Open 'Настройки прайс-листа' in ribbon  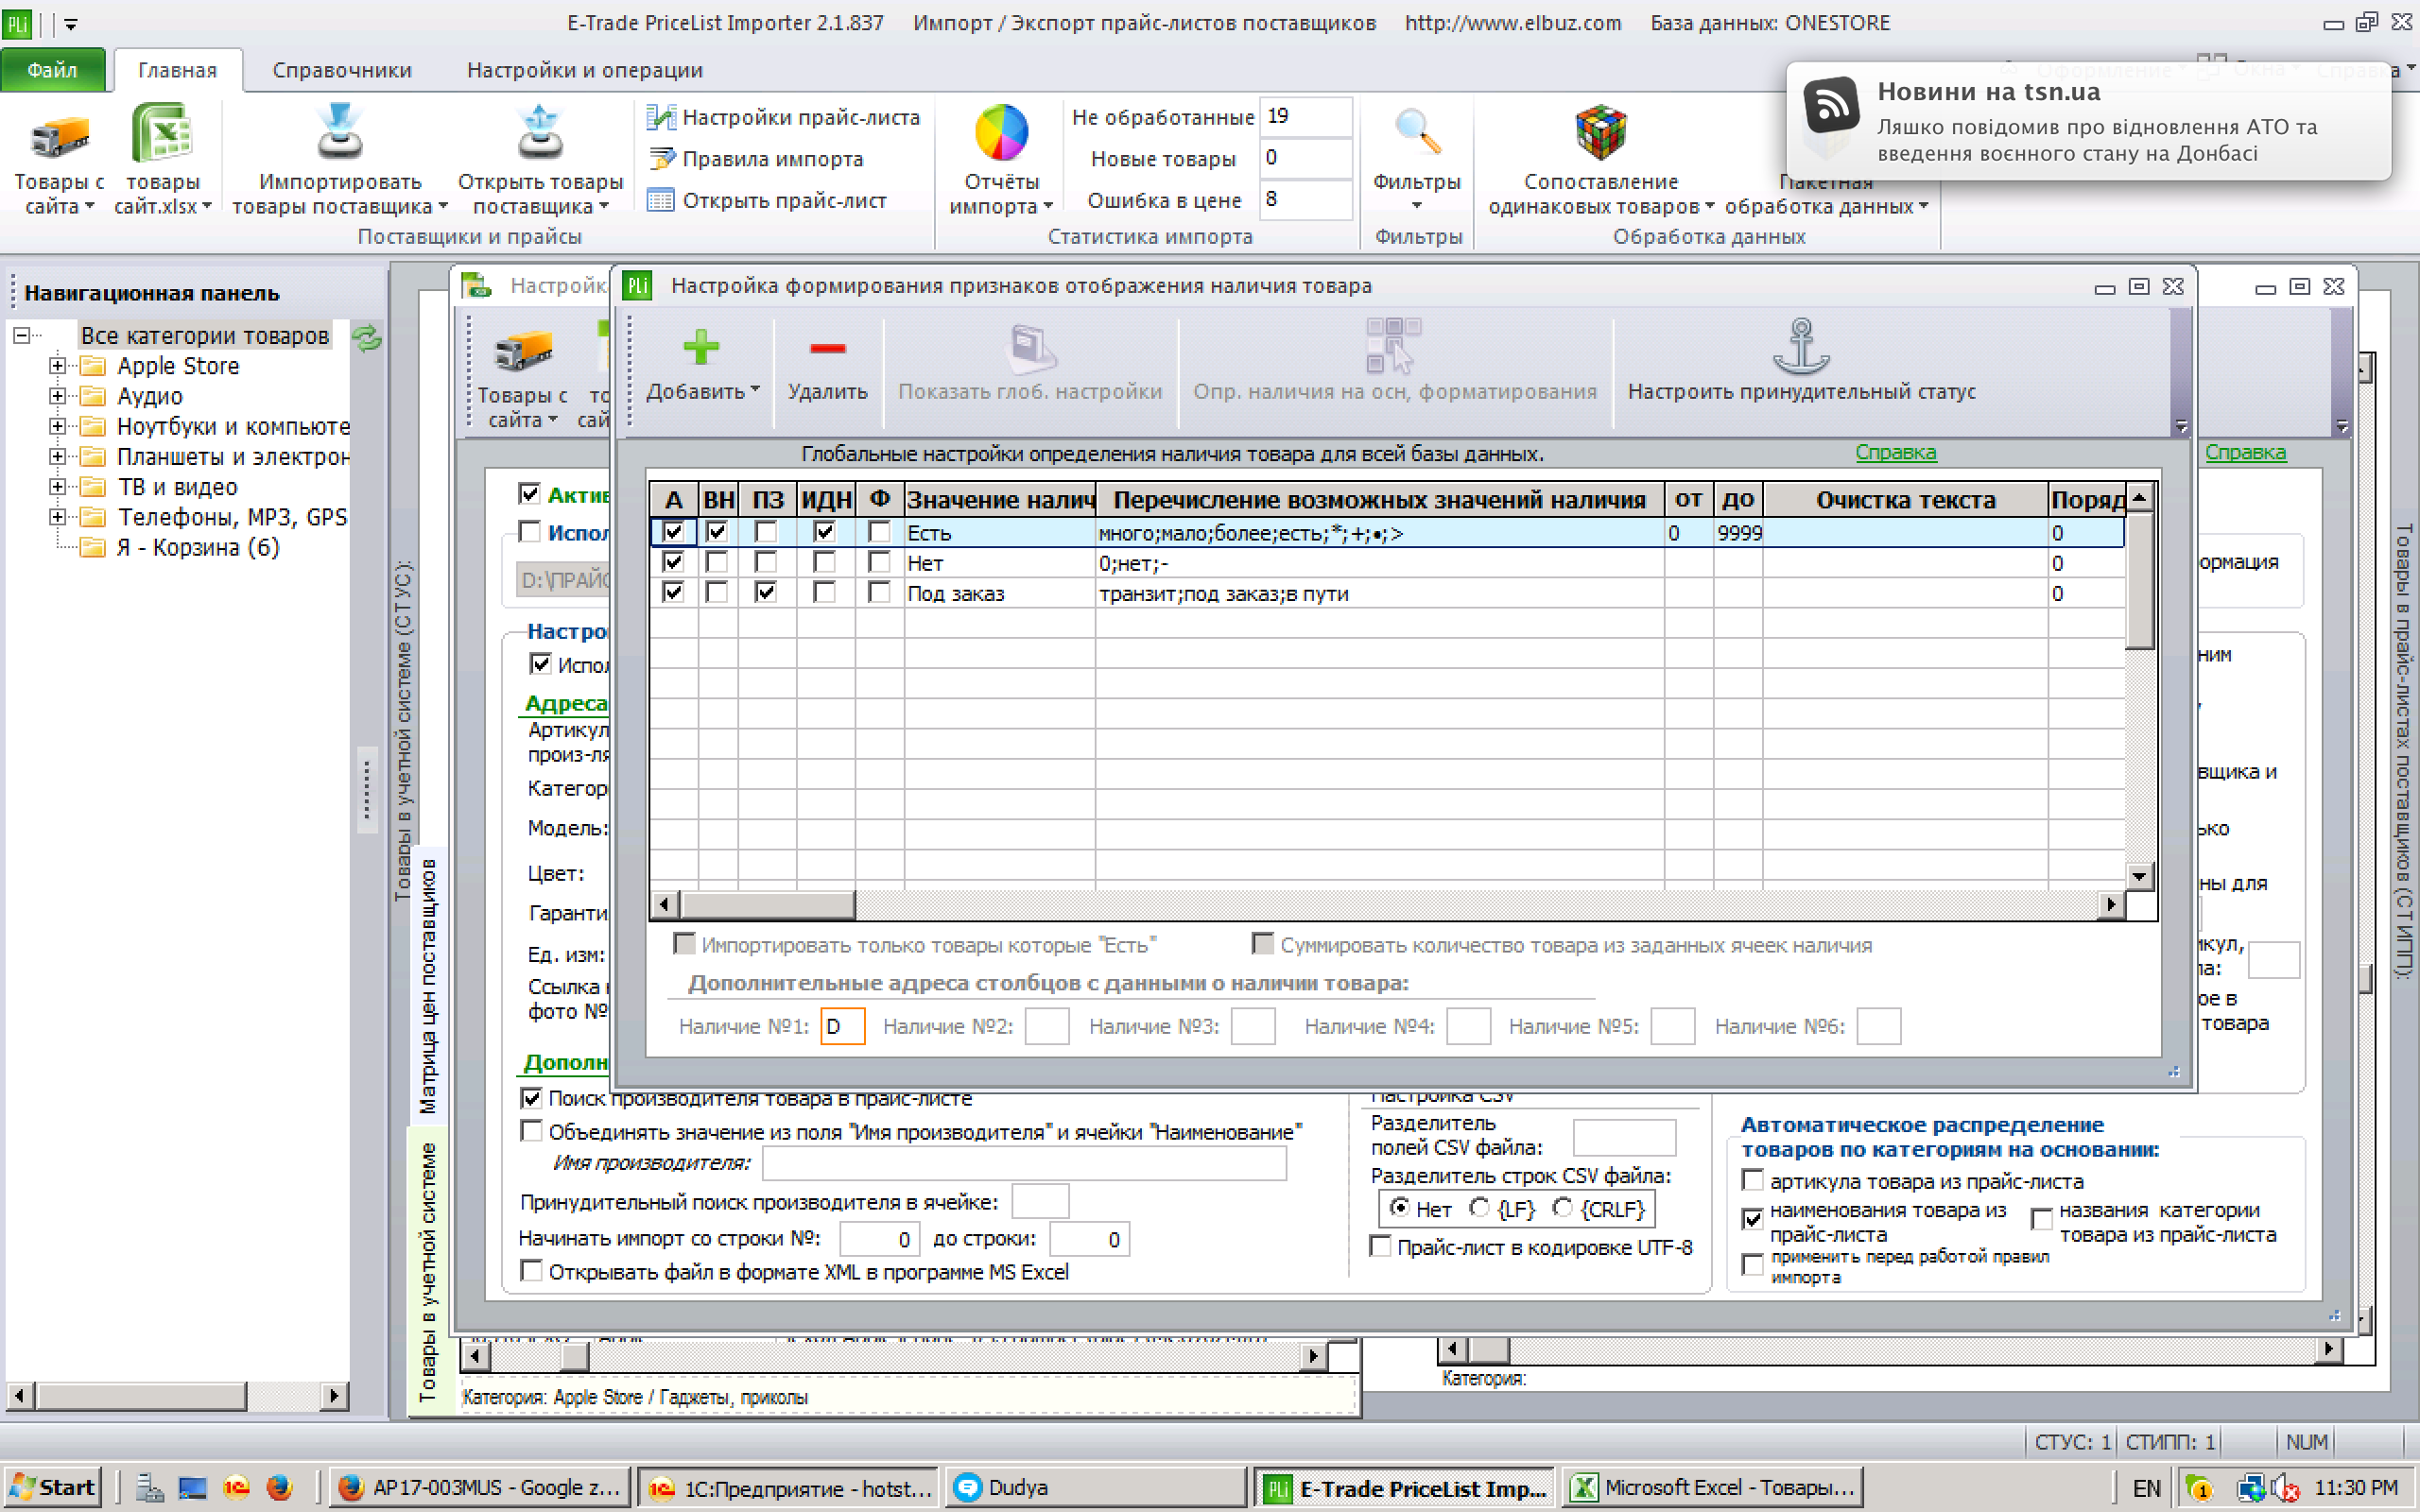point(783,117)
